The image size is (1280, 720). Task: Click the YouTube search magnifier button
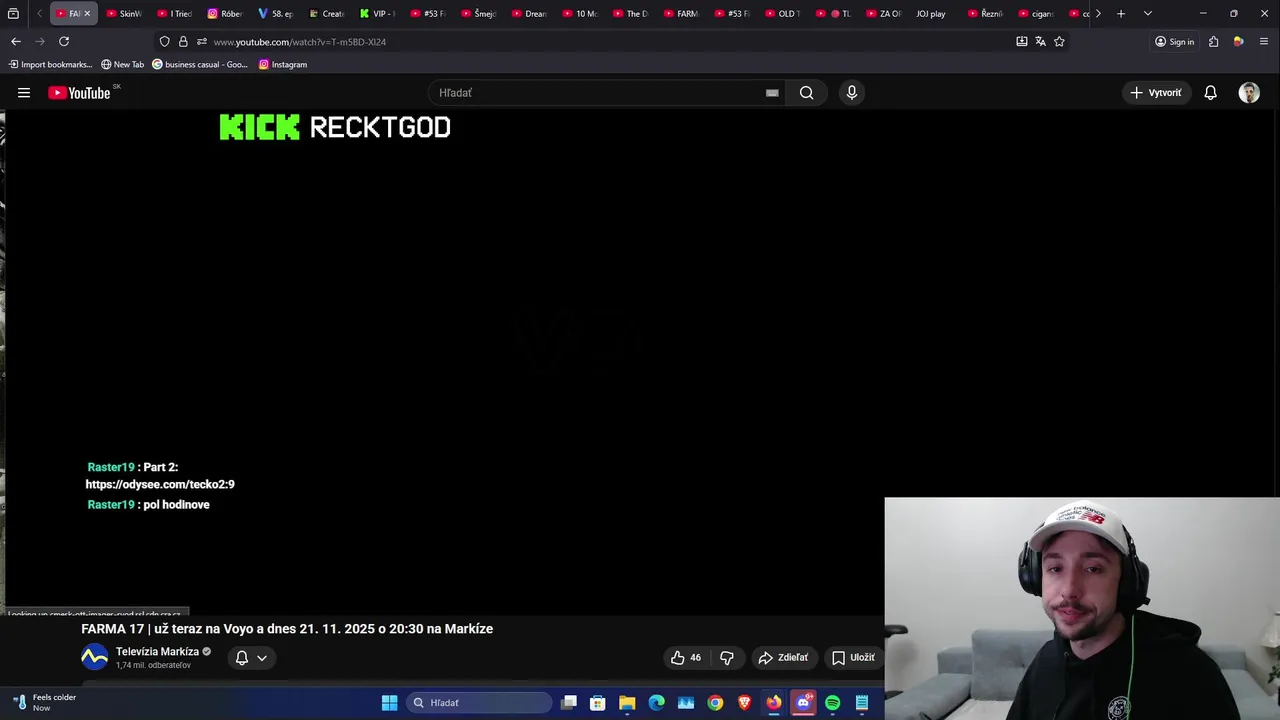click(x=806, y=93)
